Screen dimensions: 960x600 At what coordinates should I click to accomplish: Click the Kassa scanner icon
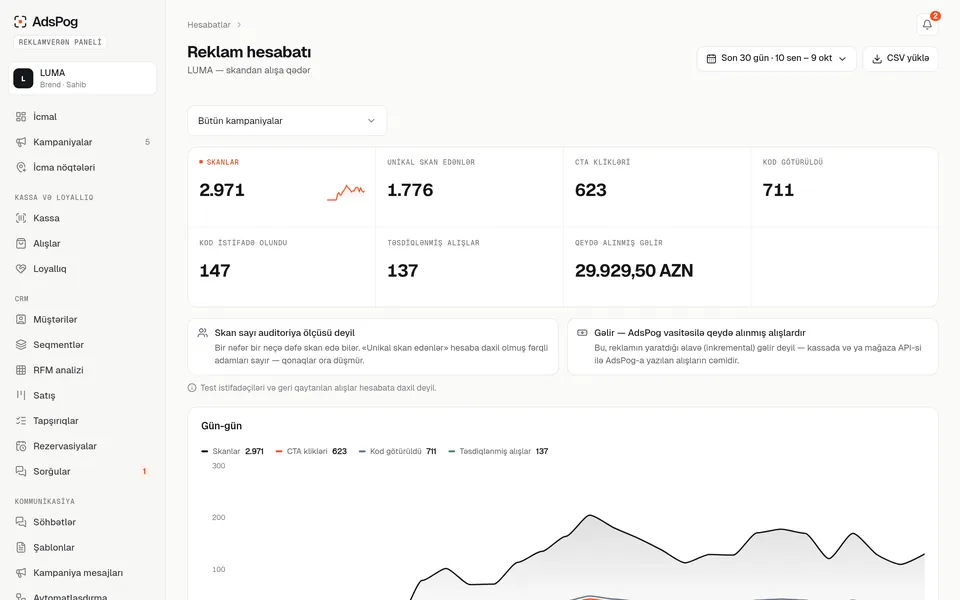21,218
